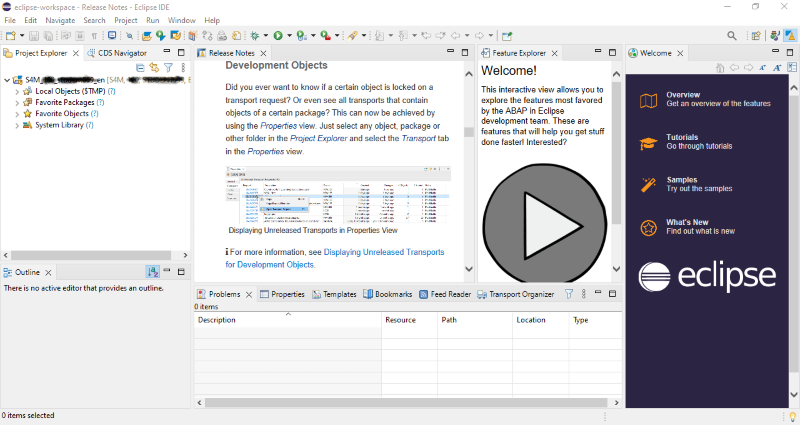Switch to the Templates tab
Viewport: 800px width, 425px height.
point(334,294)
